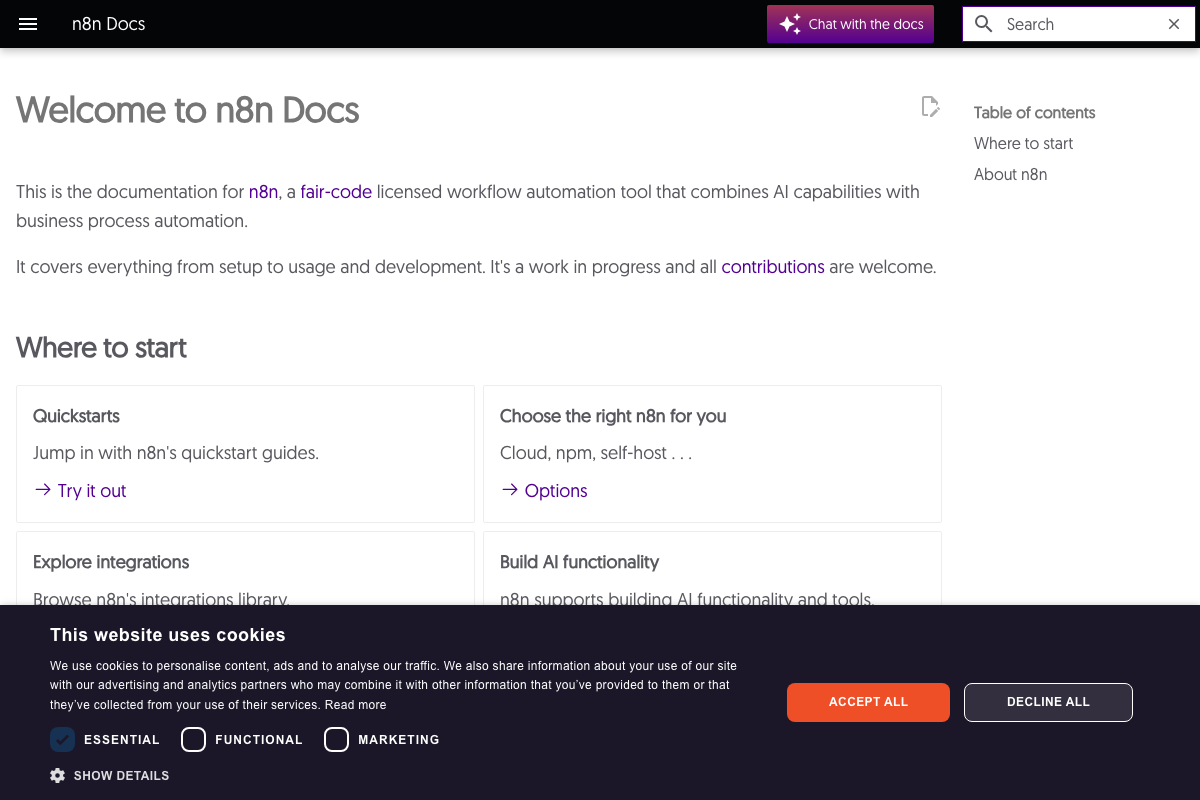Accept all cookies
The height and width of the screenshot is (800, 1200).
[x=868, y=702]
